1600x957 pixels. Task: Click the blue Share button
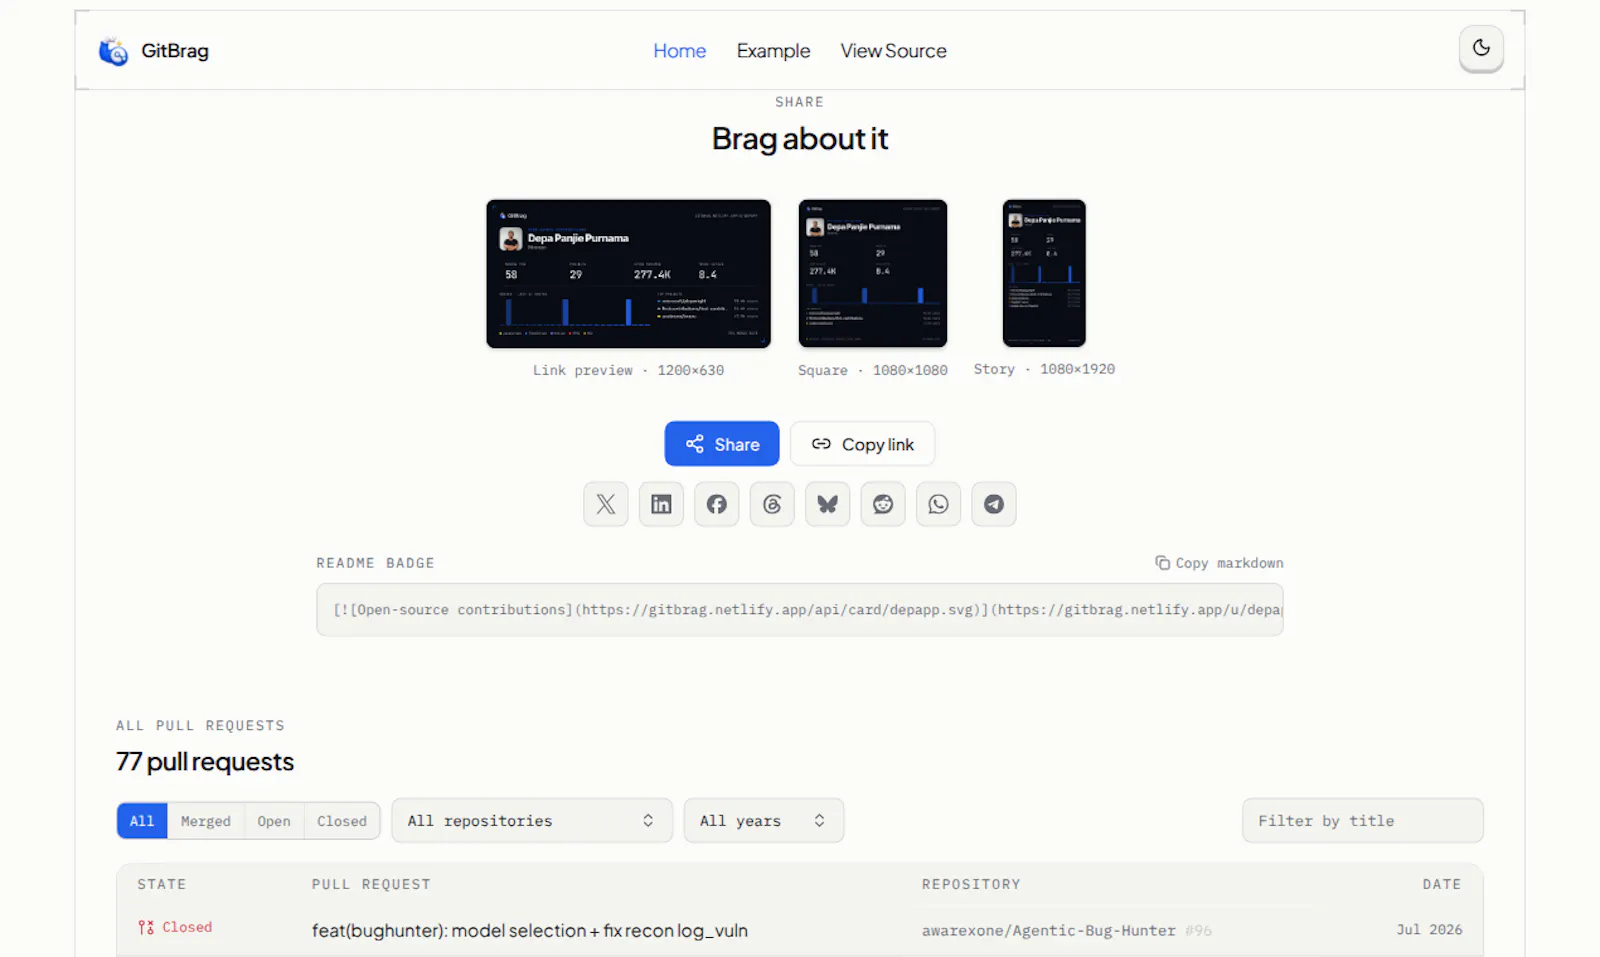(722, 444)
